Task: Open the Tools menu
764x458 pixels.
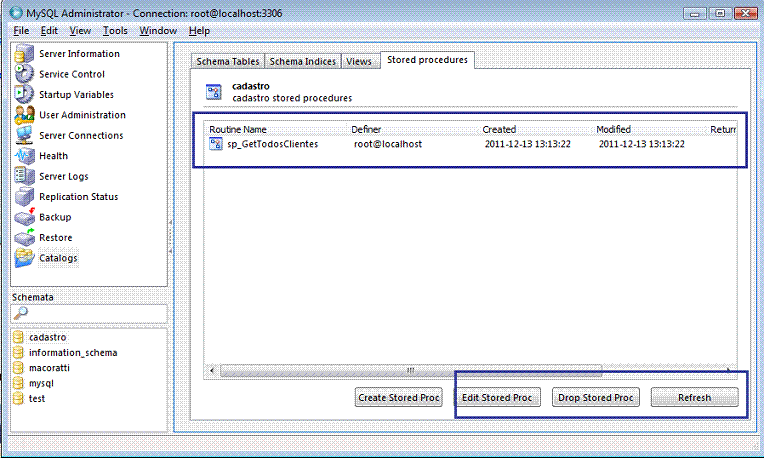Action: 115,31
